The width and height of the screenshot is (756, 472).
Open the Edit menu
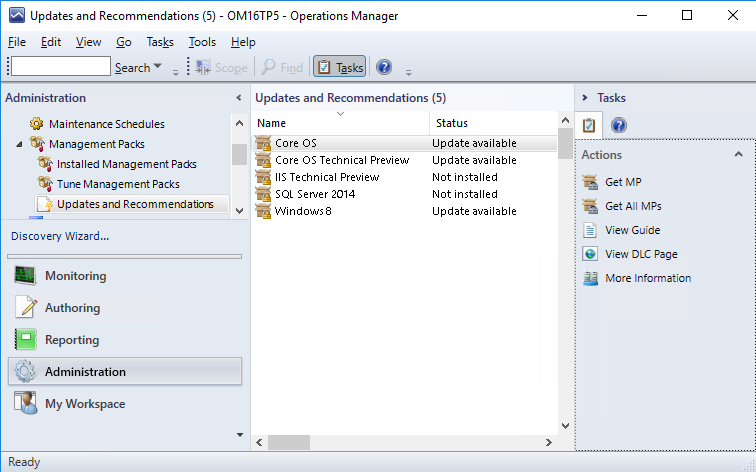point(51,42)
